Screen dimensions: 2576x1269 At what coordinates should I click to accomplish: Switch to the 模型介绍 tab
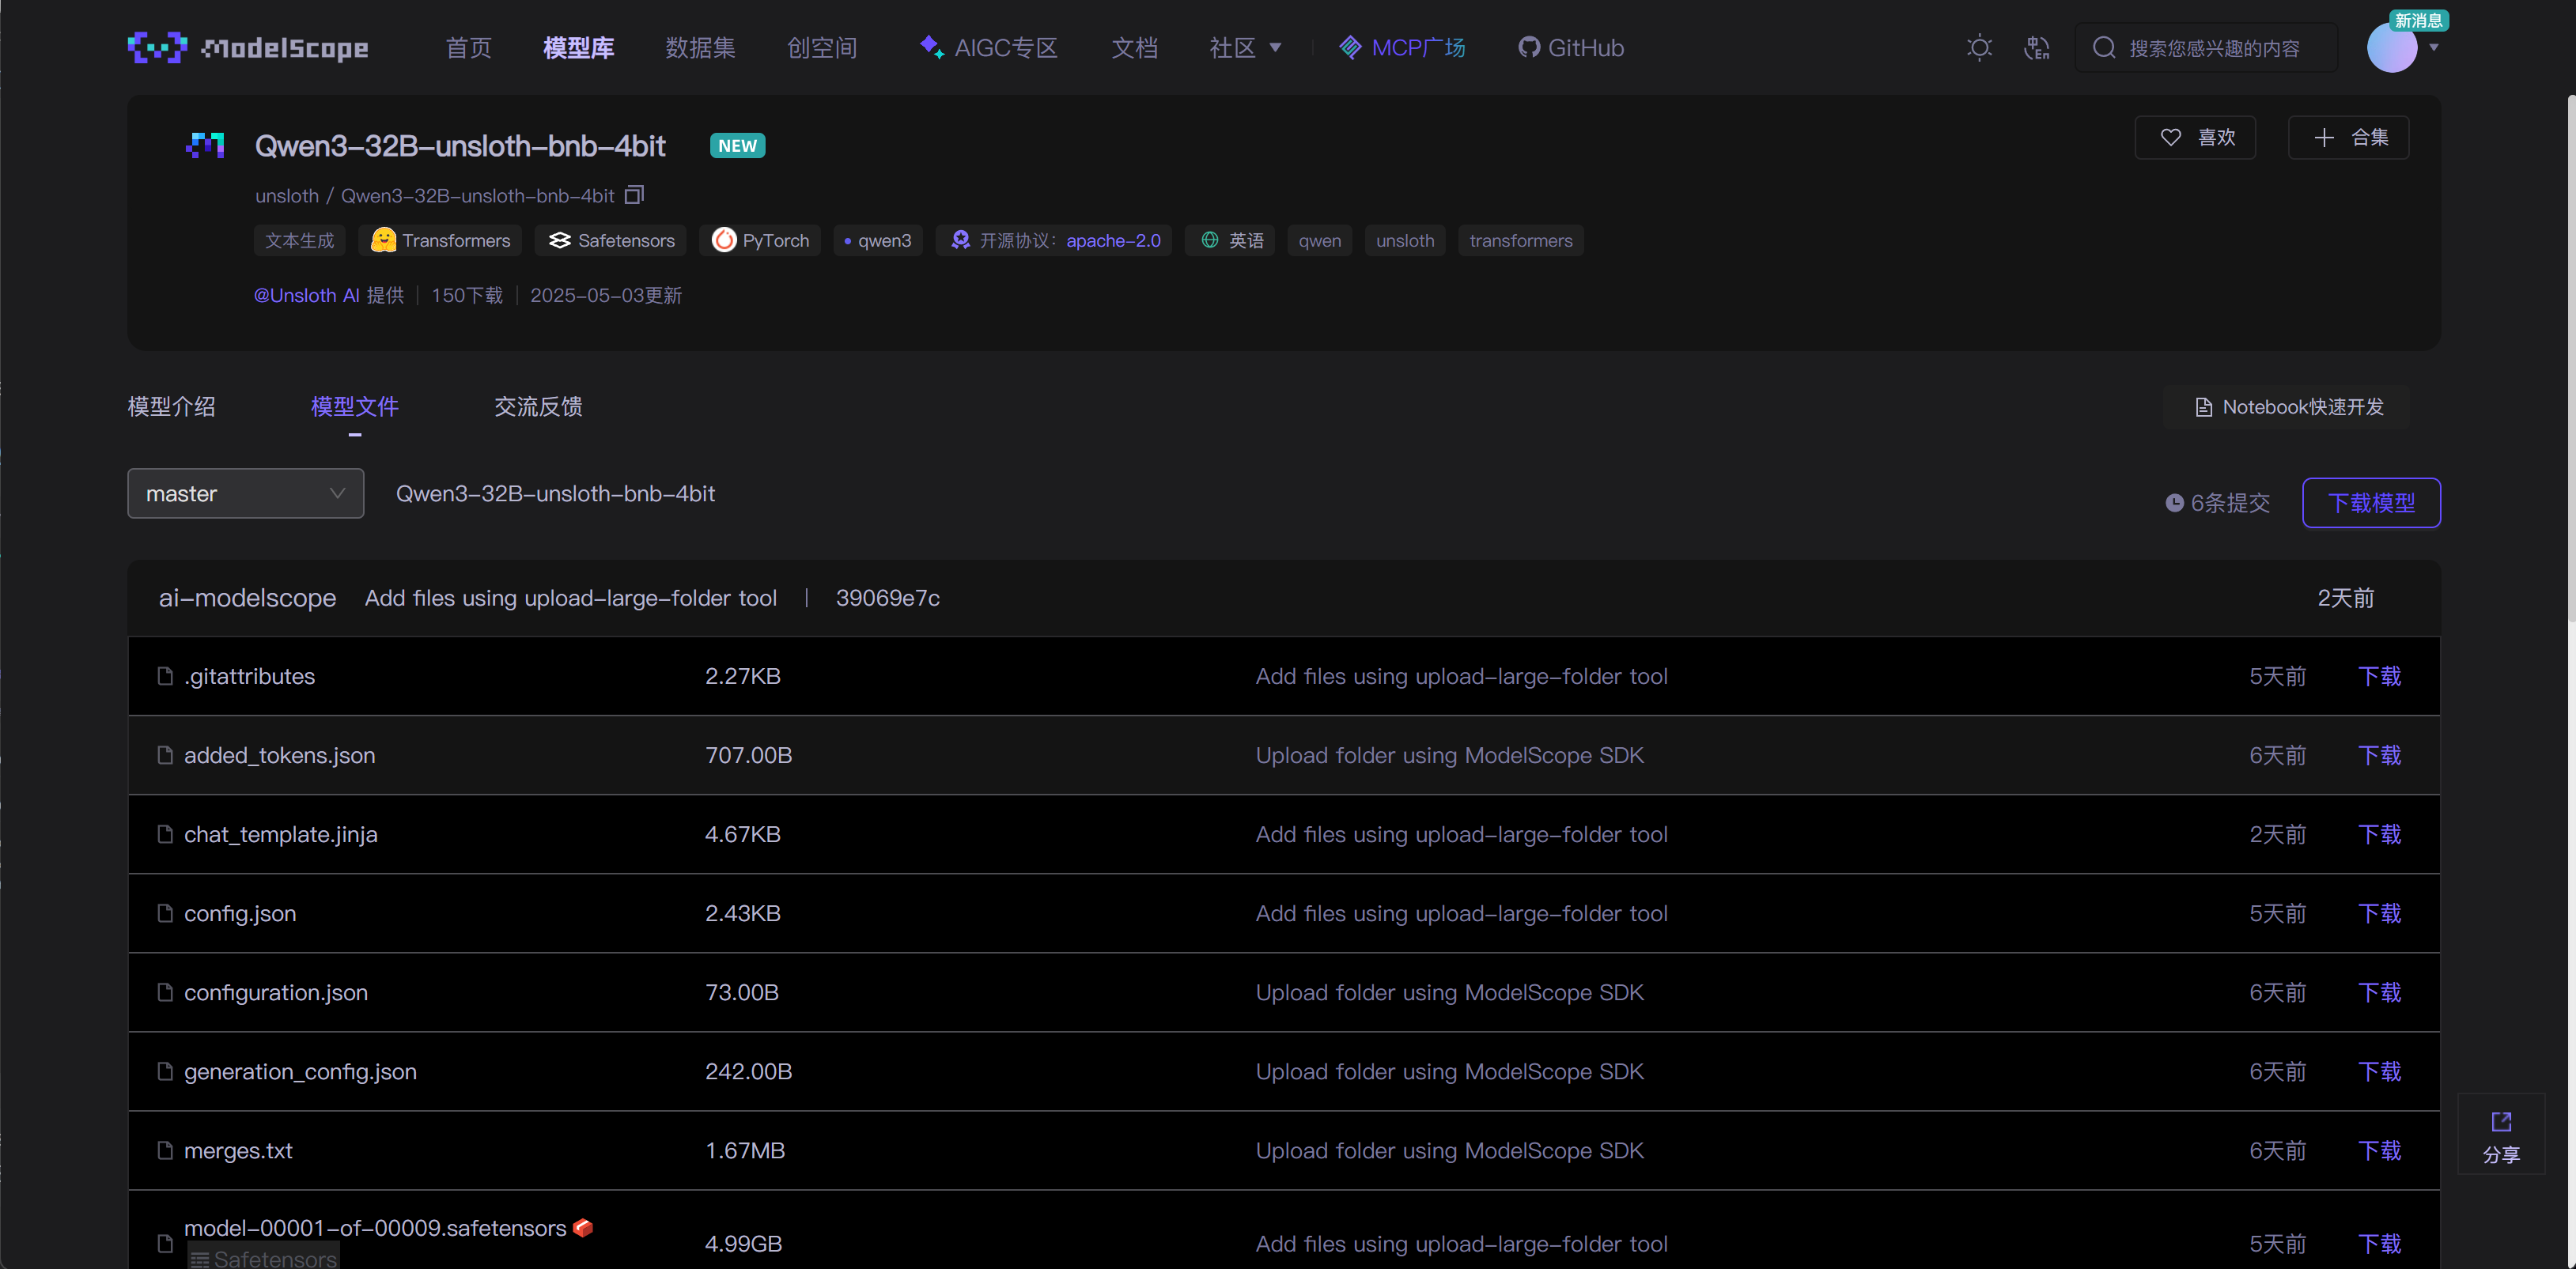click(171, 407)
